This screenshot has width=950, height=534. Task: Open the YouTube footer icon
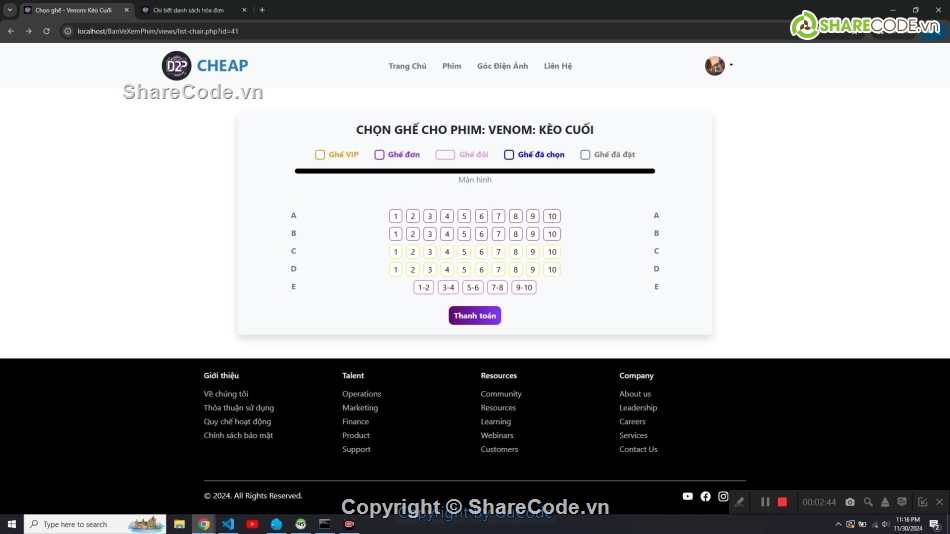(x=688, y=496)
